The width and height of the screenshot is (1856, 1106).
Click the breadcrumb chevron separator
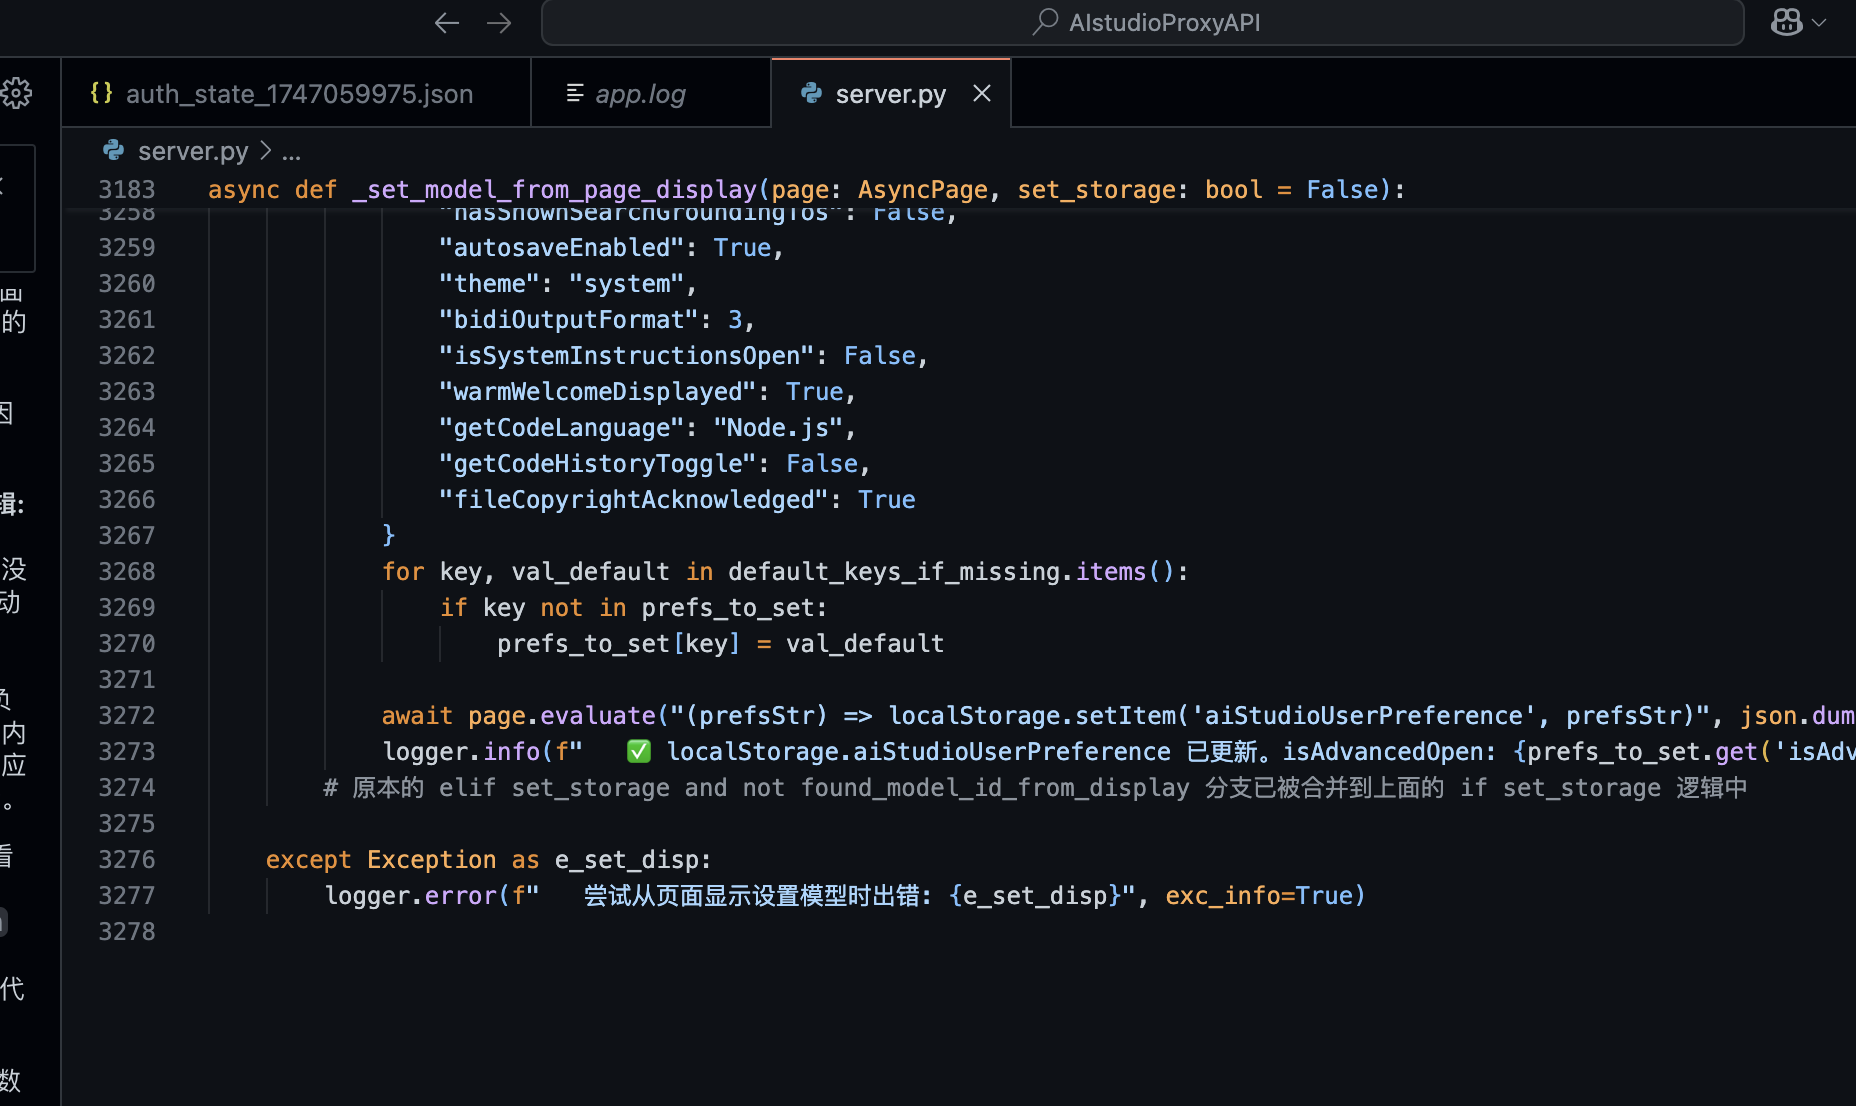[265, 150]
